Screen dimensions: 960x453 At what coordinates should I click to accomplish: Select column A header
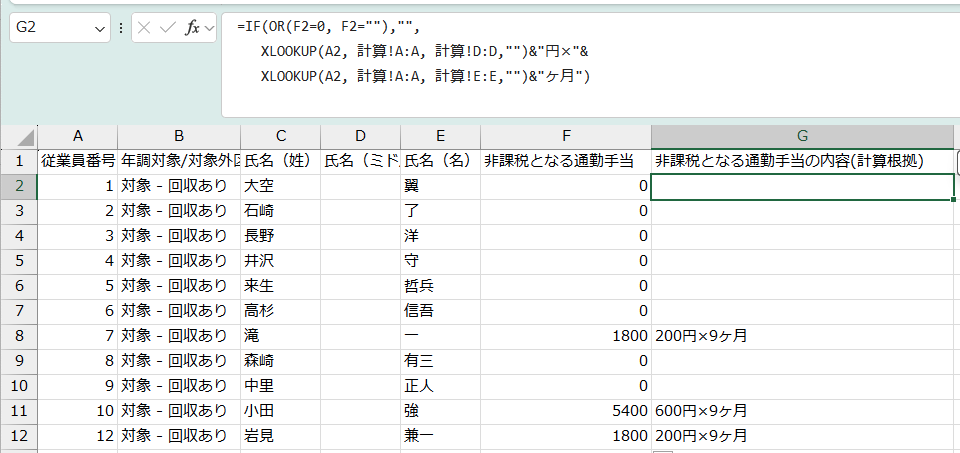(x=77, y=136)
